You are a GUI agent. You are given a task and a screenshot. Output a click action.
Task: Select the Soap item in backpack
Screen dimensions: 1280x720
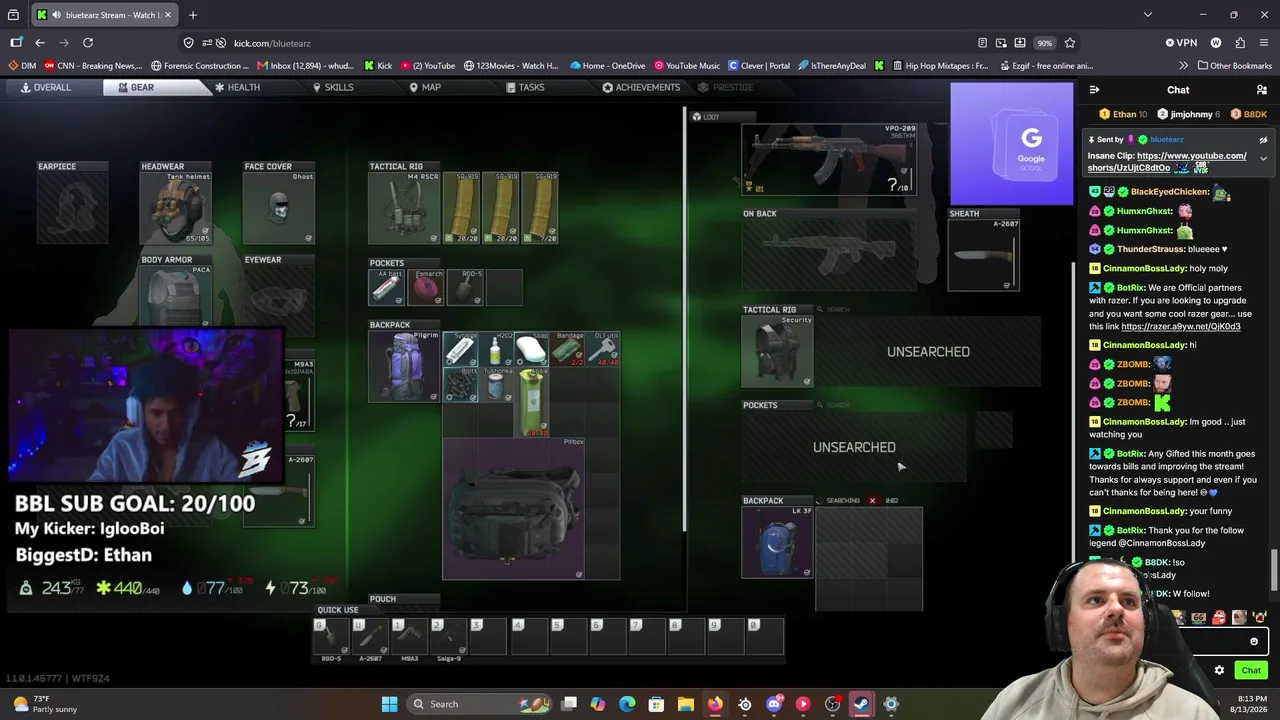click(531, 349)
